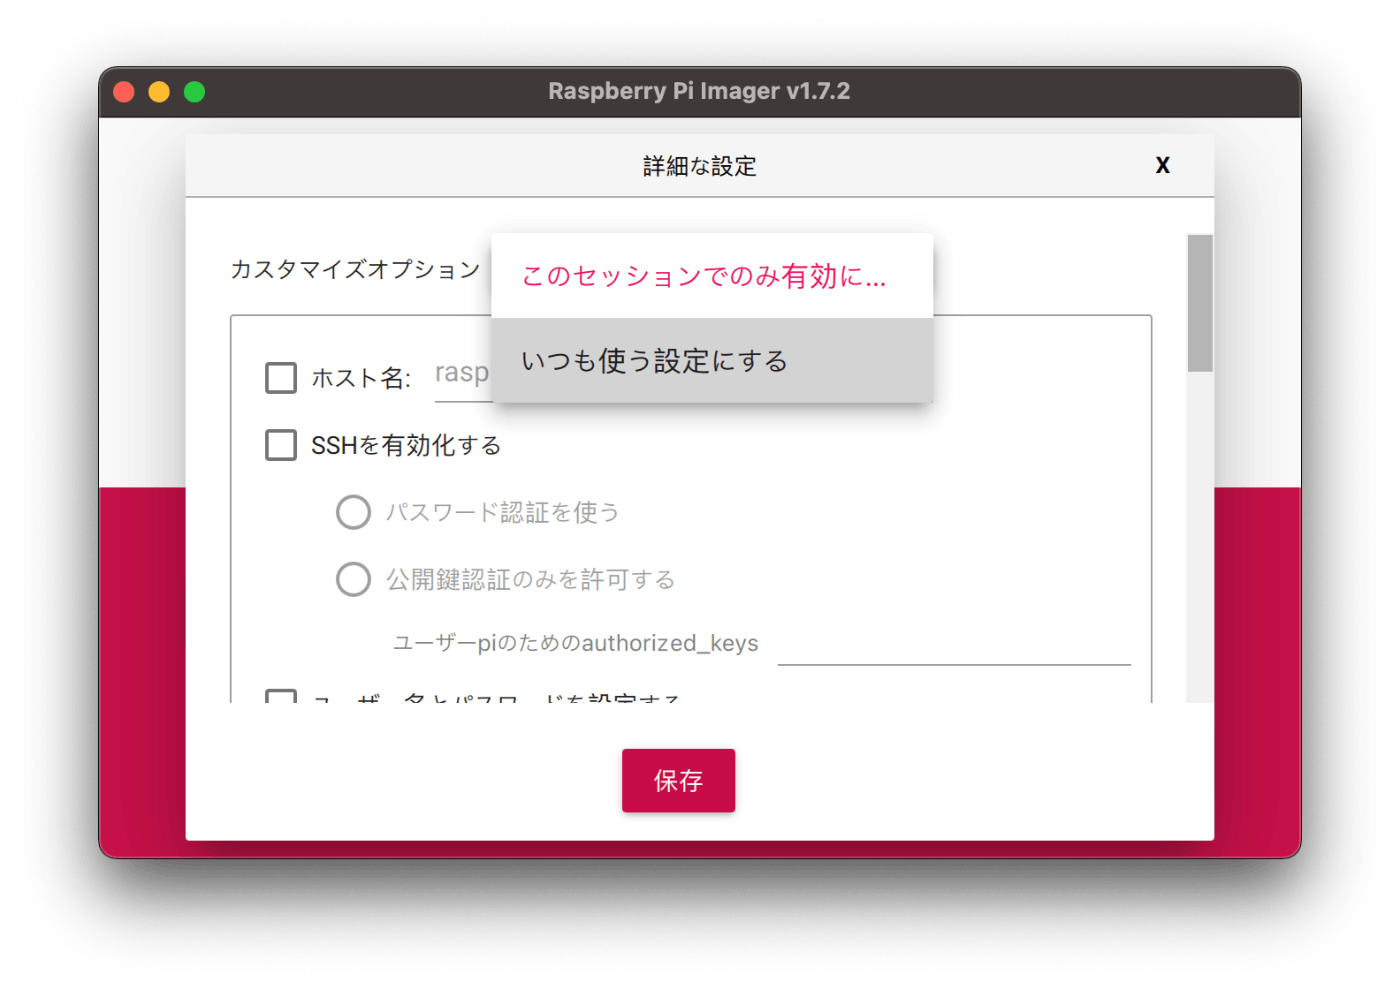This screenshot has height=989, width=1400.
Task: Select このセッションでのみ有効に… option
Action: pyautogui.click(x=712, y=276)
